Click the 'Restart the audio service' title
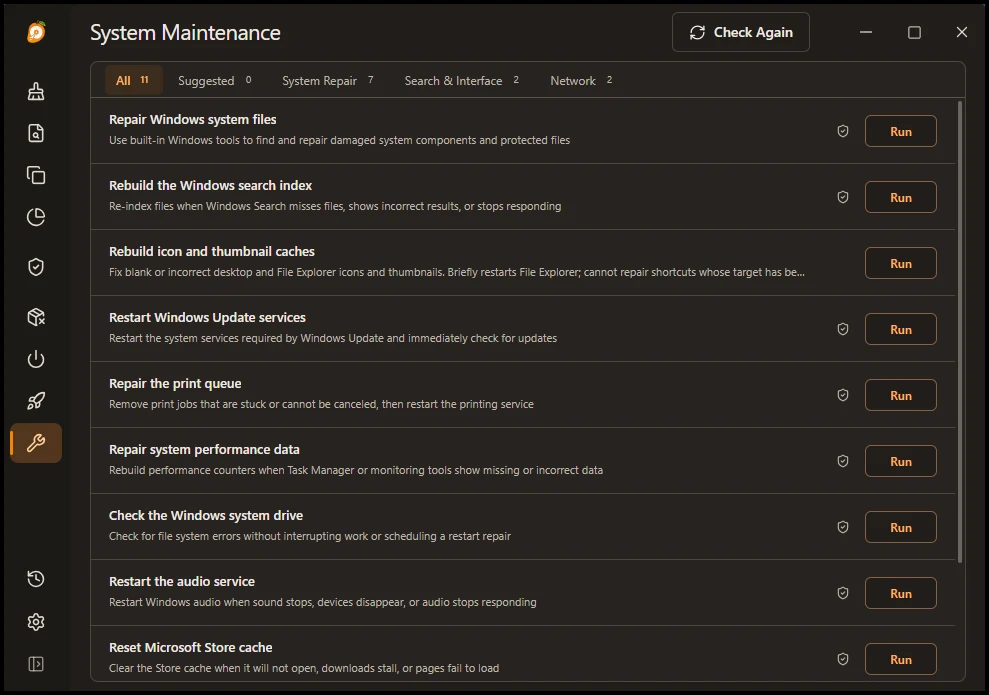Viewport: 989px width, 695px height. click(x=182, y=581)
